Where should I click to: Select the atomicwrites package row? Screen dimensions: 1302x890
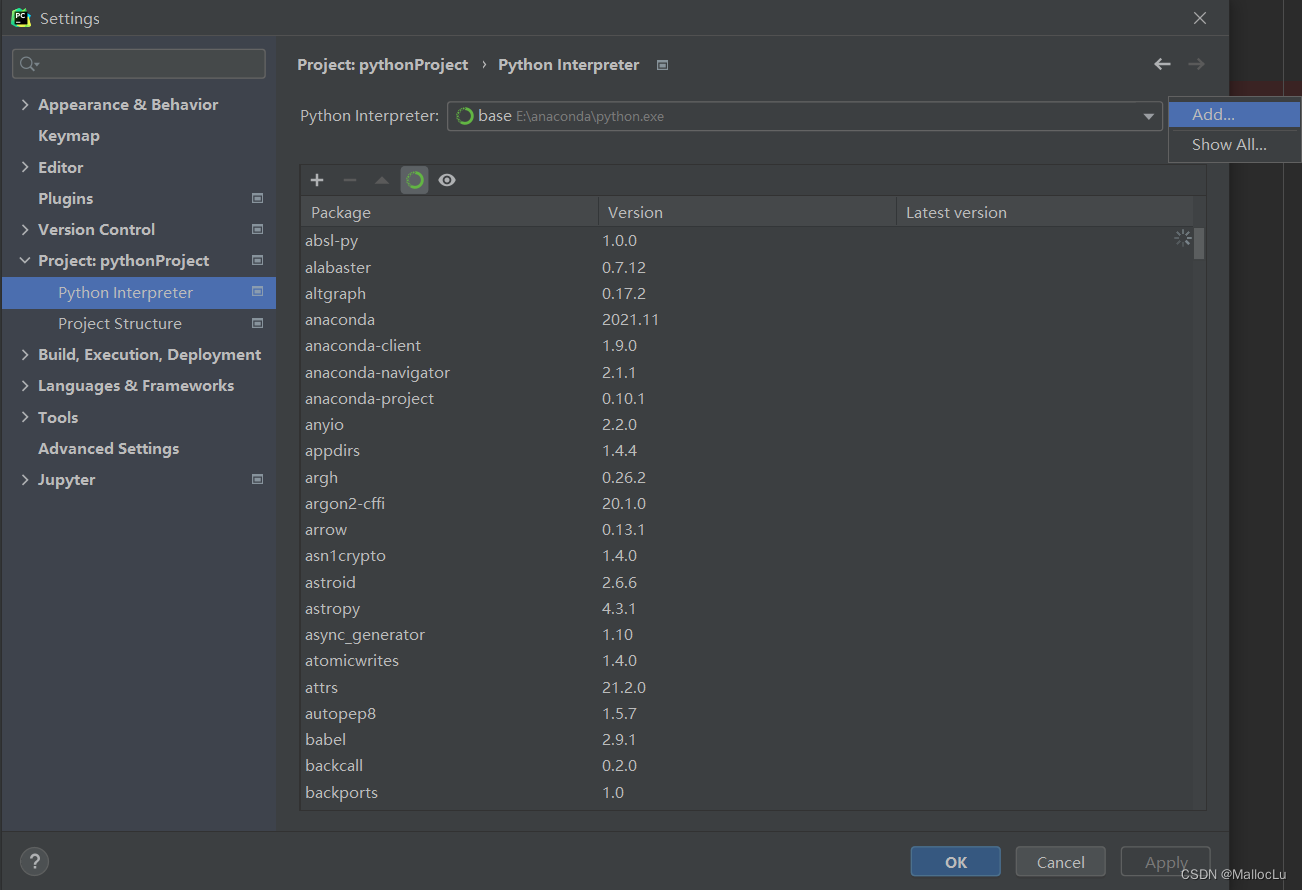[747, 661]
